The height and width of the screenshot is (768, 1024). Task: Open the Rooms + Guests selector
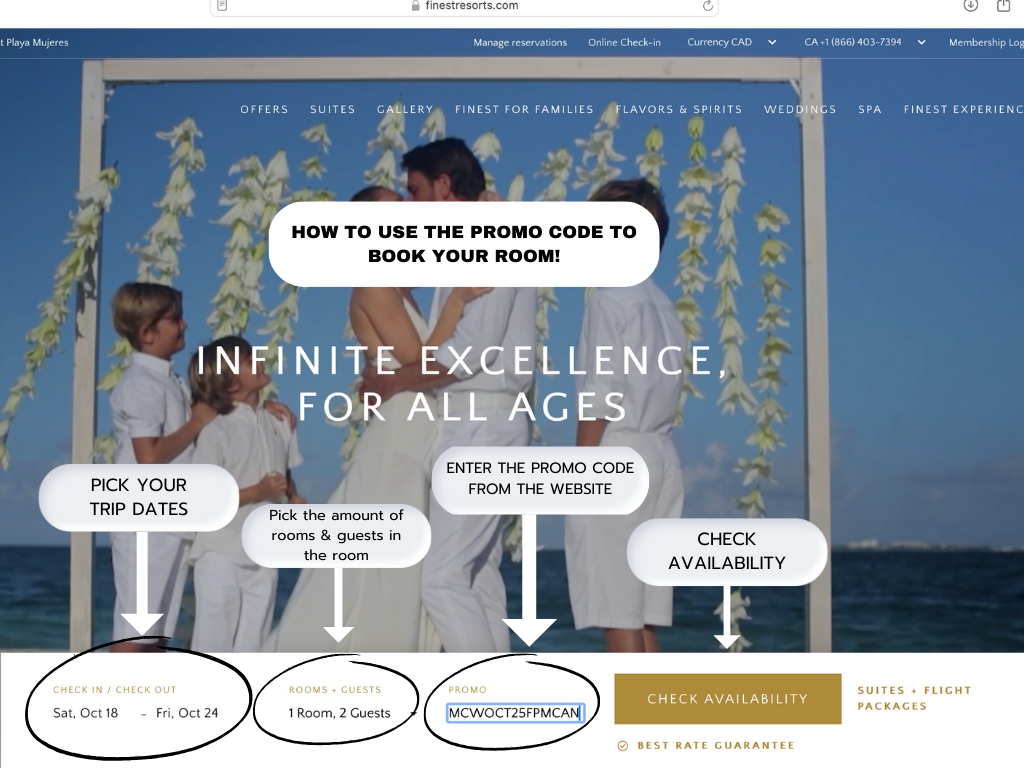(x=340, y=713)
